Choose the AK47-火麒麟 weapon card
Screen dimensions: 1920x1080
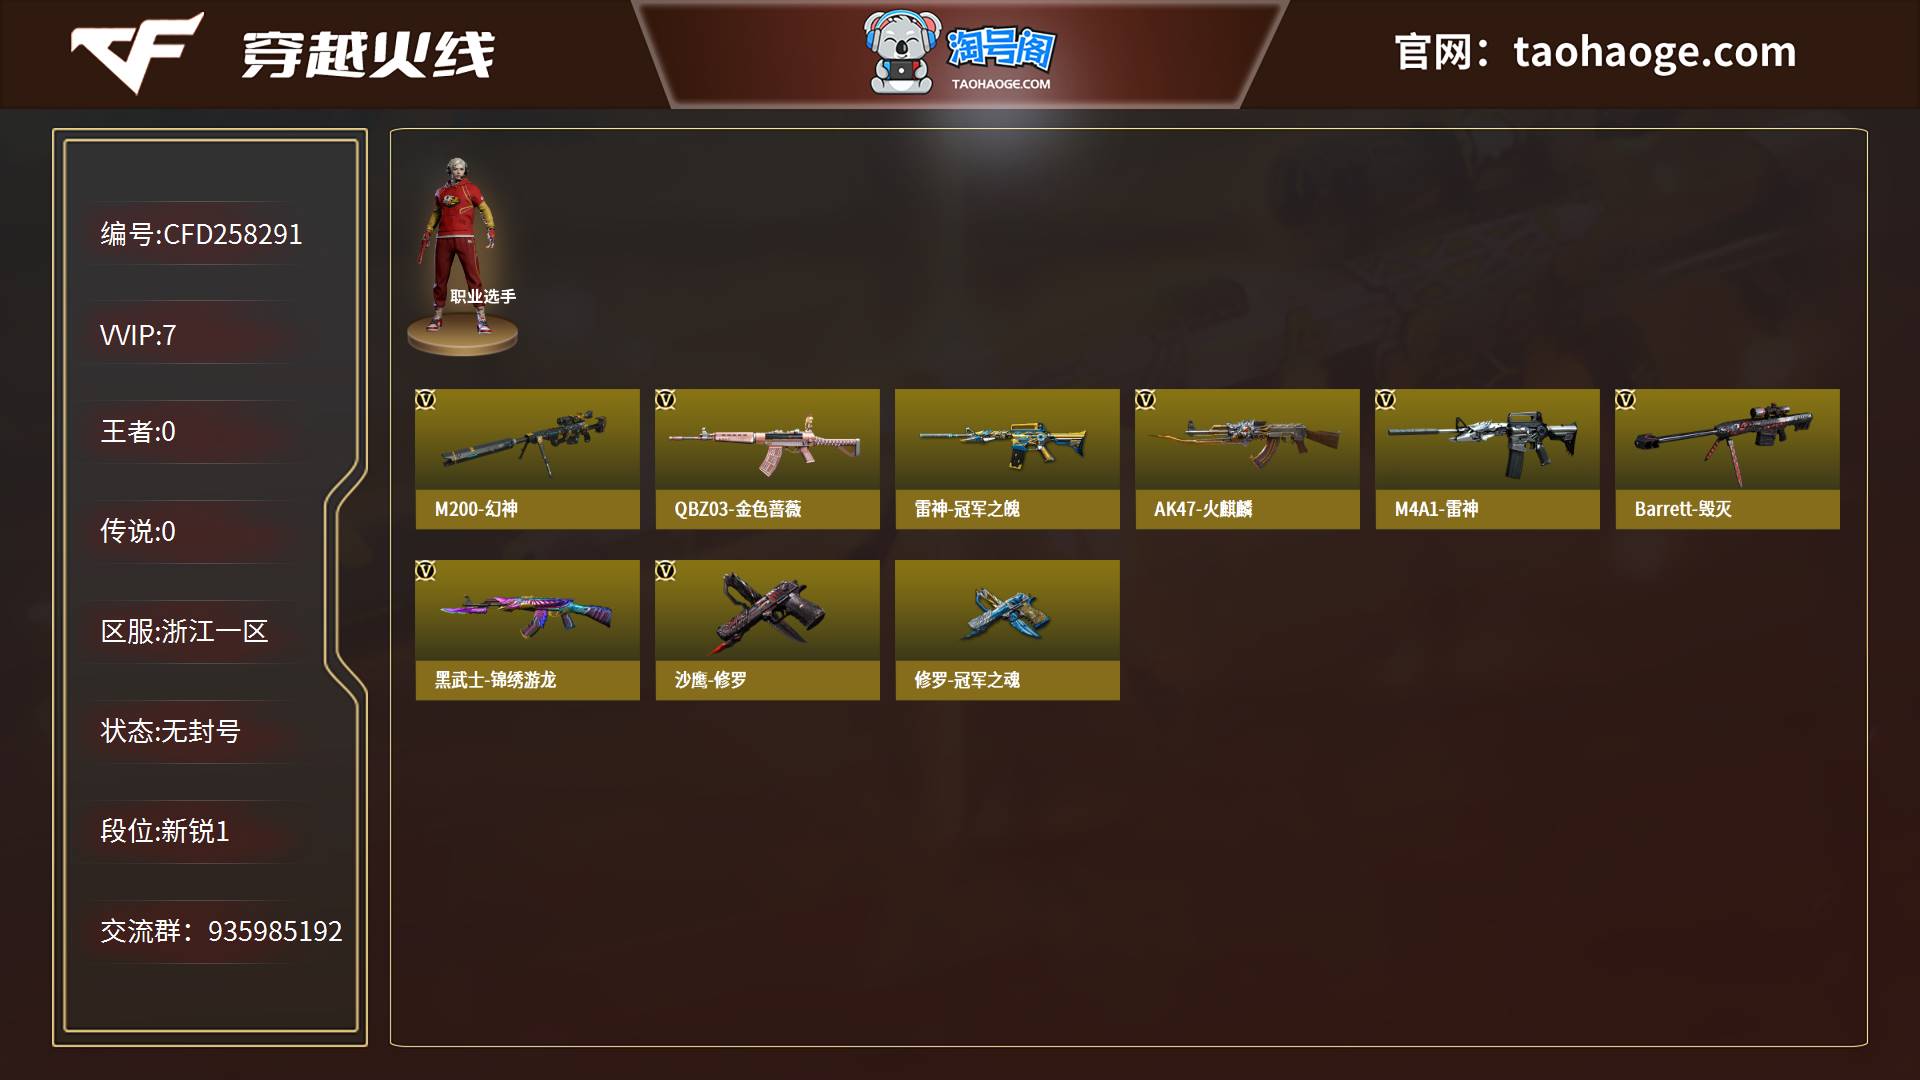(1247, 459)
